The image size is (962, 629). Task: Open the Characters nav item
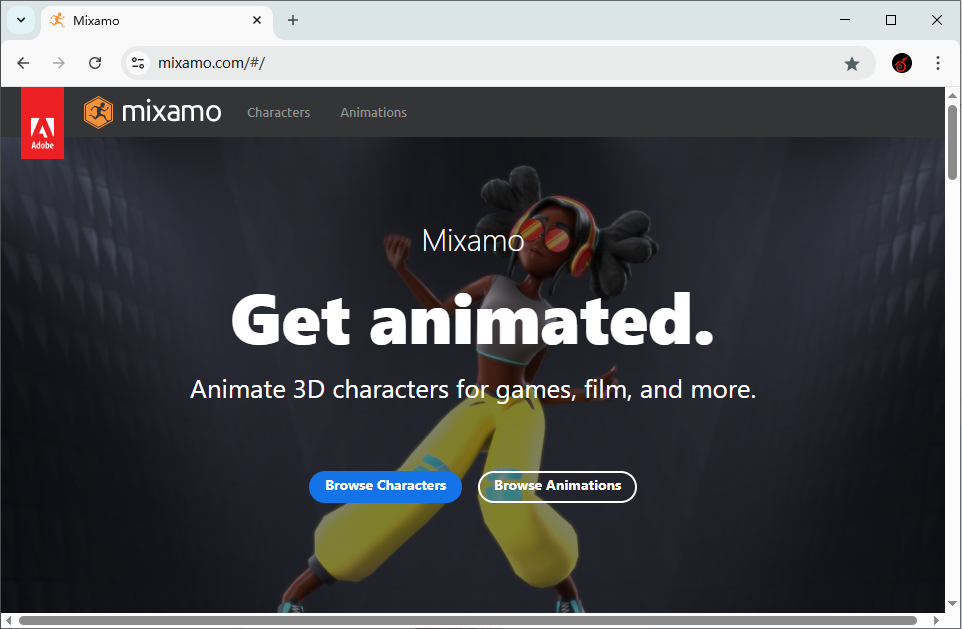click(x=279, y=112)
